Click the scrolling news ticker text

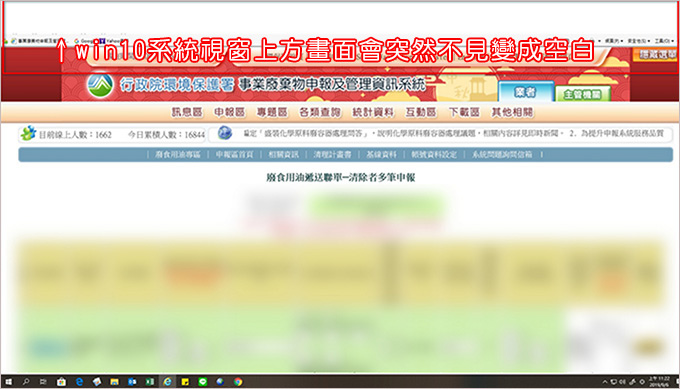(x=453, y=134)
